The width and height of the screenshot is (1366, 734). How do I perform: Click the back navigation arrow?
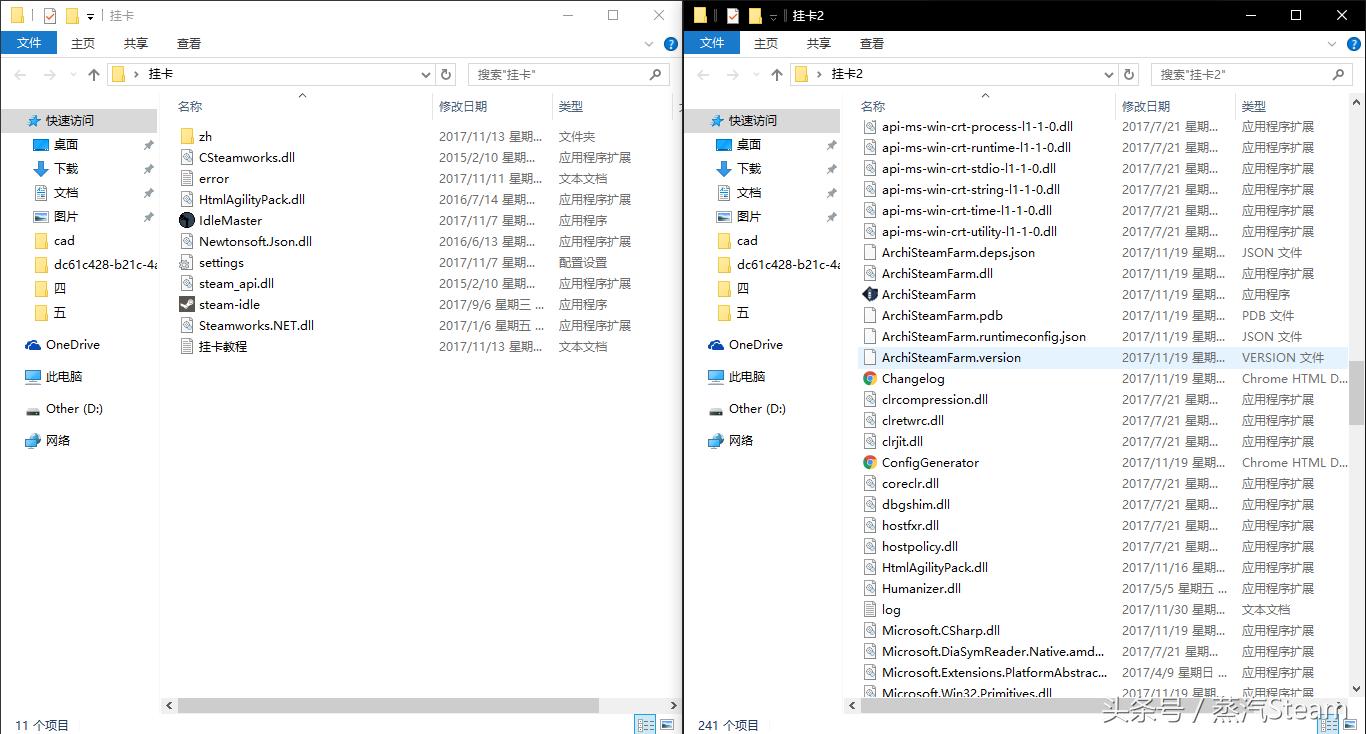tap(20, 73)
